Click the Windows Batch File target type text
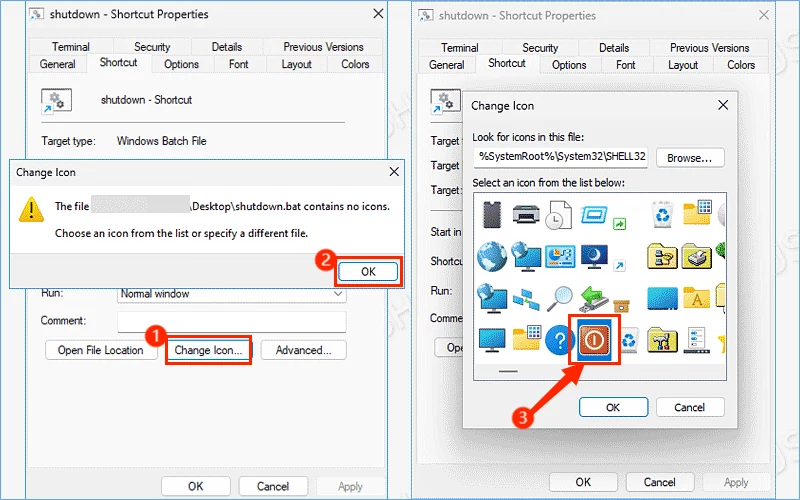 161,141
